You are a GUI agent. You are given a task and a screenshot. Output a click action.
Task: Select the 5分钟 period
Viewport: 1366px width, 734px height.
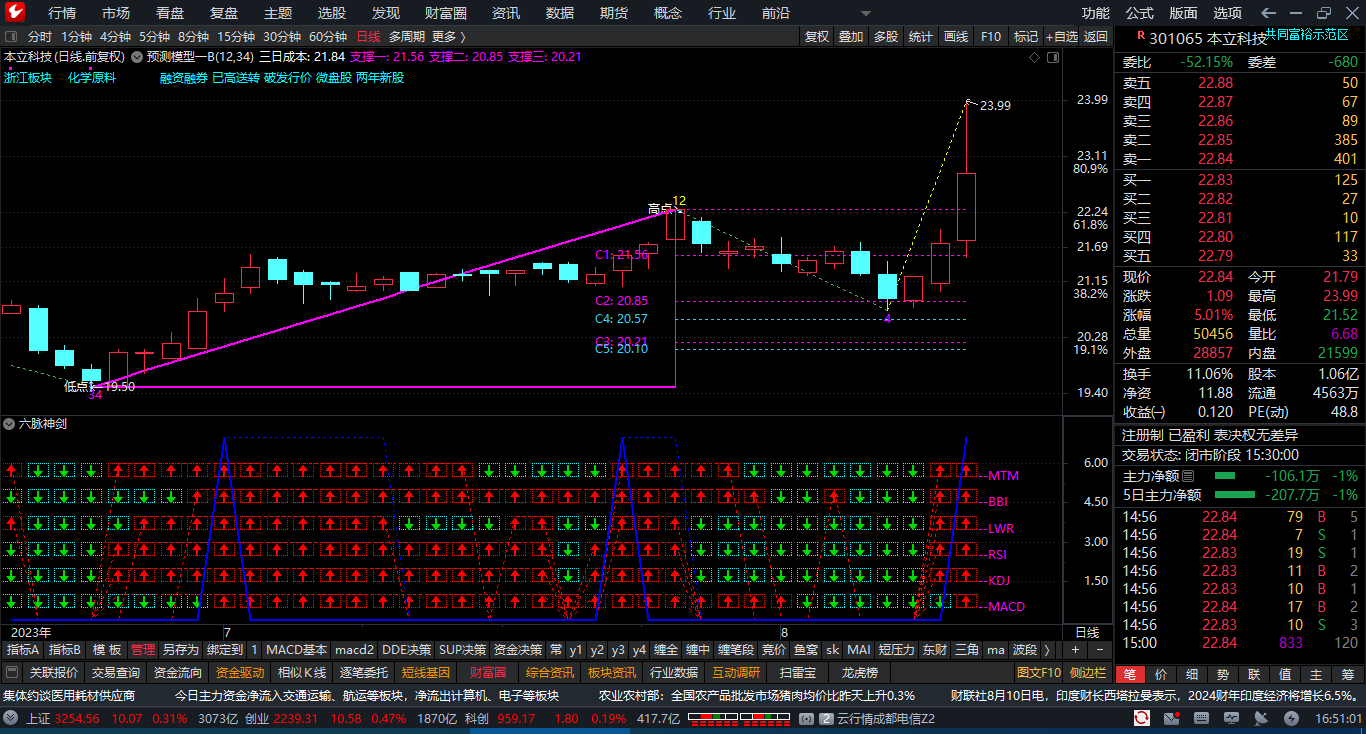pyautogui.click(x=154, y=36)
